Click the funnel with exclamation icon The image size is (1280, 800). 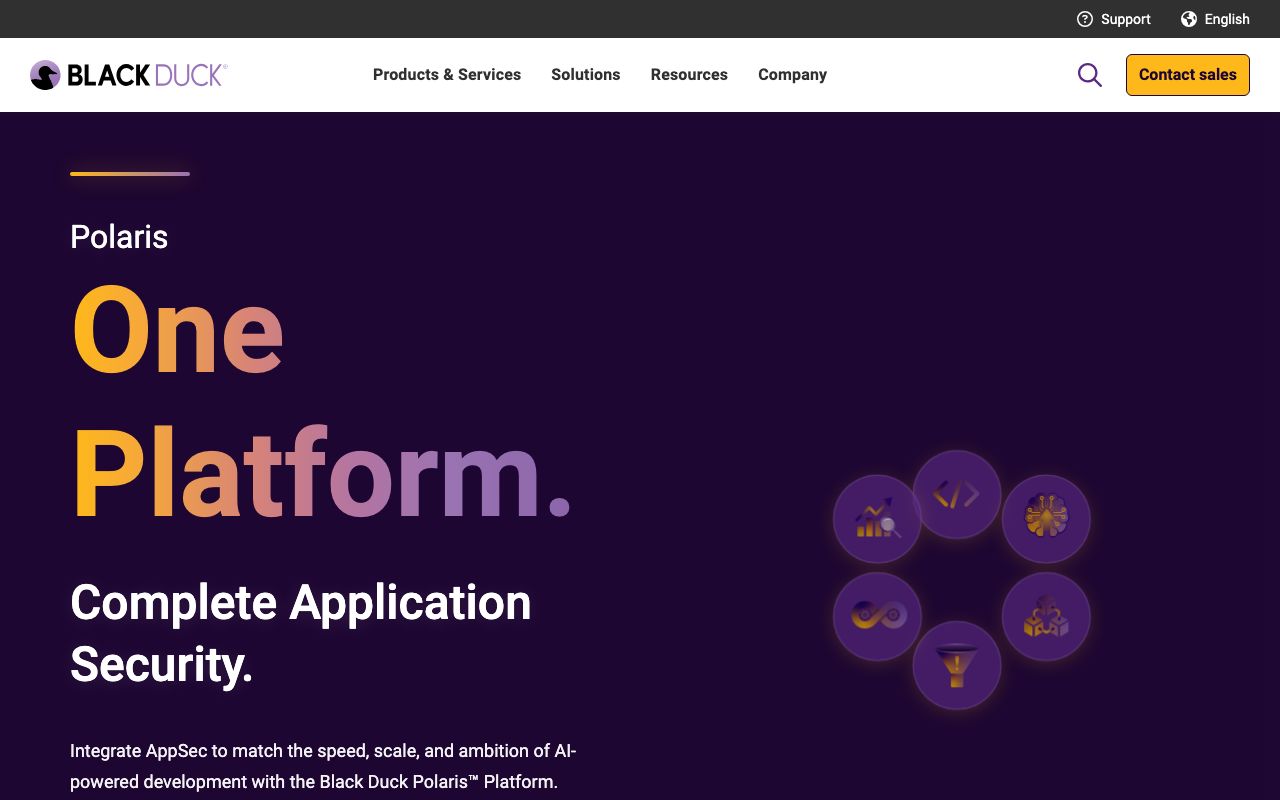tap(957, 665)
